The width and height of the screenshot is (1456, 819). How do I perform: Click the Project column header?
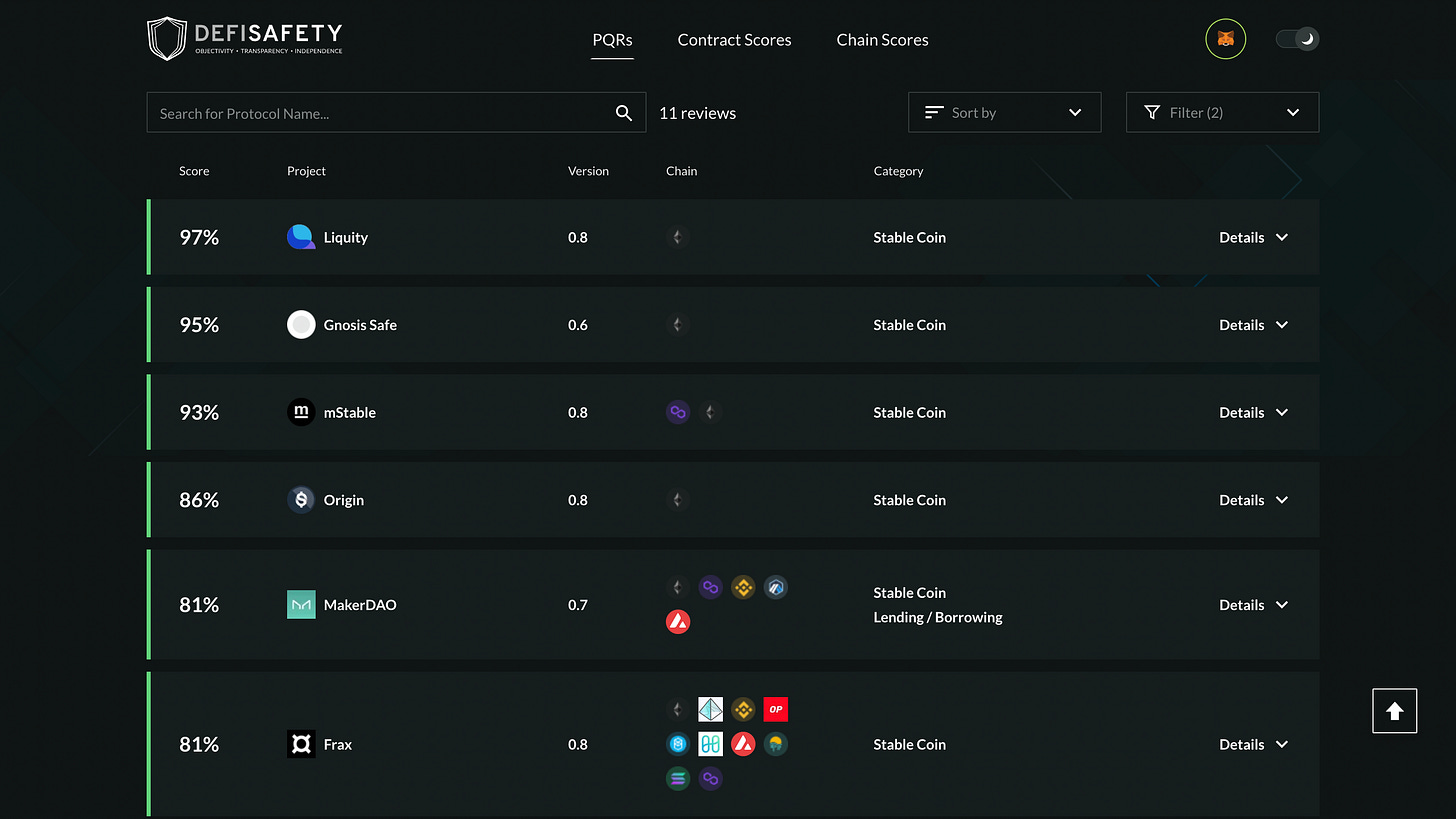point(306,171)
